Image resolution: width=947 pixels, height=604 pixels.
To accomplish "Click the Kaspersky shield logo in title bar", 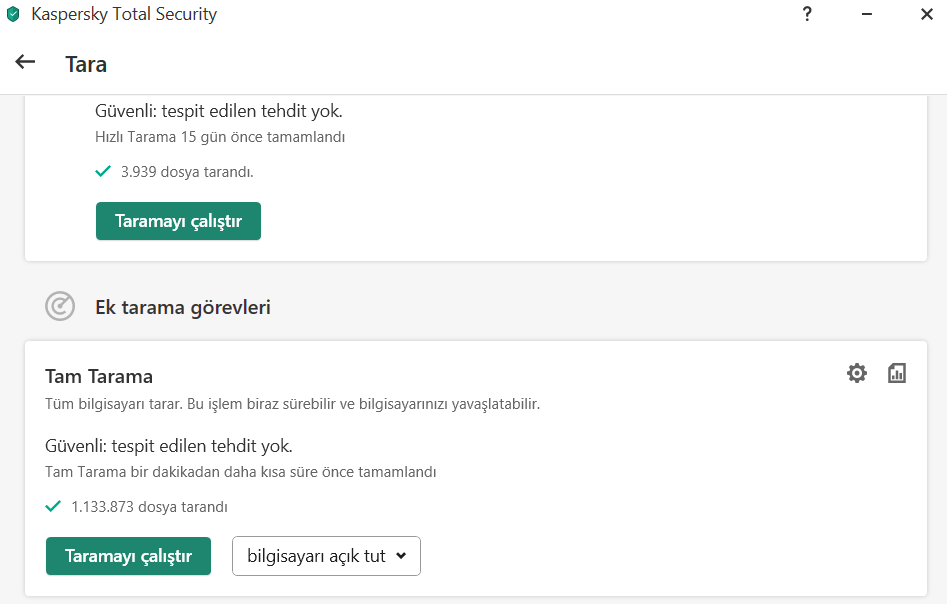I will tap(13, 14).
